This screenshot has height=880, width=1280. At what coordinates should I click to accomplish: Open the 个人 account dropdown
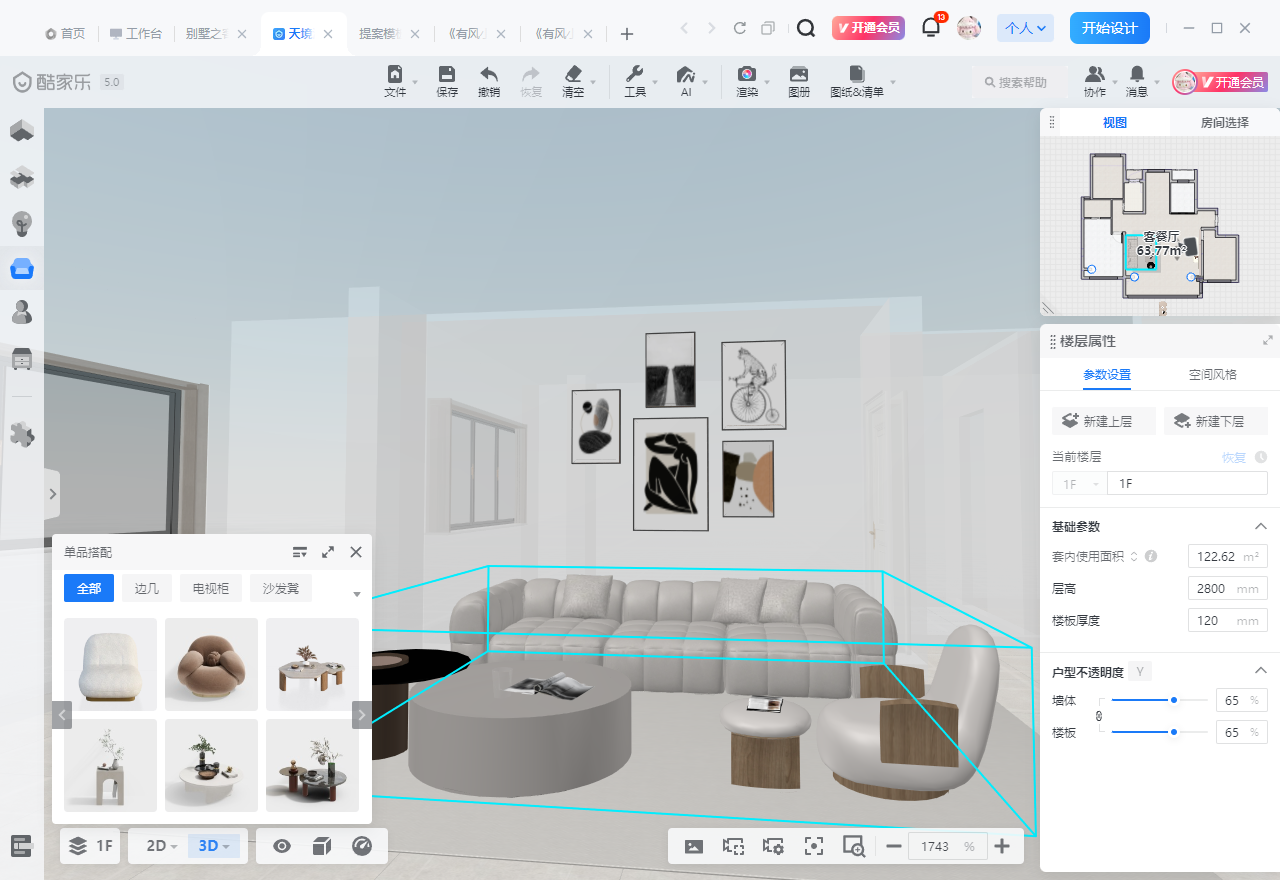click(1026, 28)
